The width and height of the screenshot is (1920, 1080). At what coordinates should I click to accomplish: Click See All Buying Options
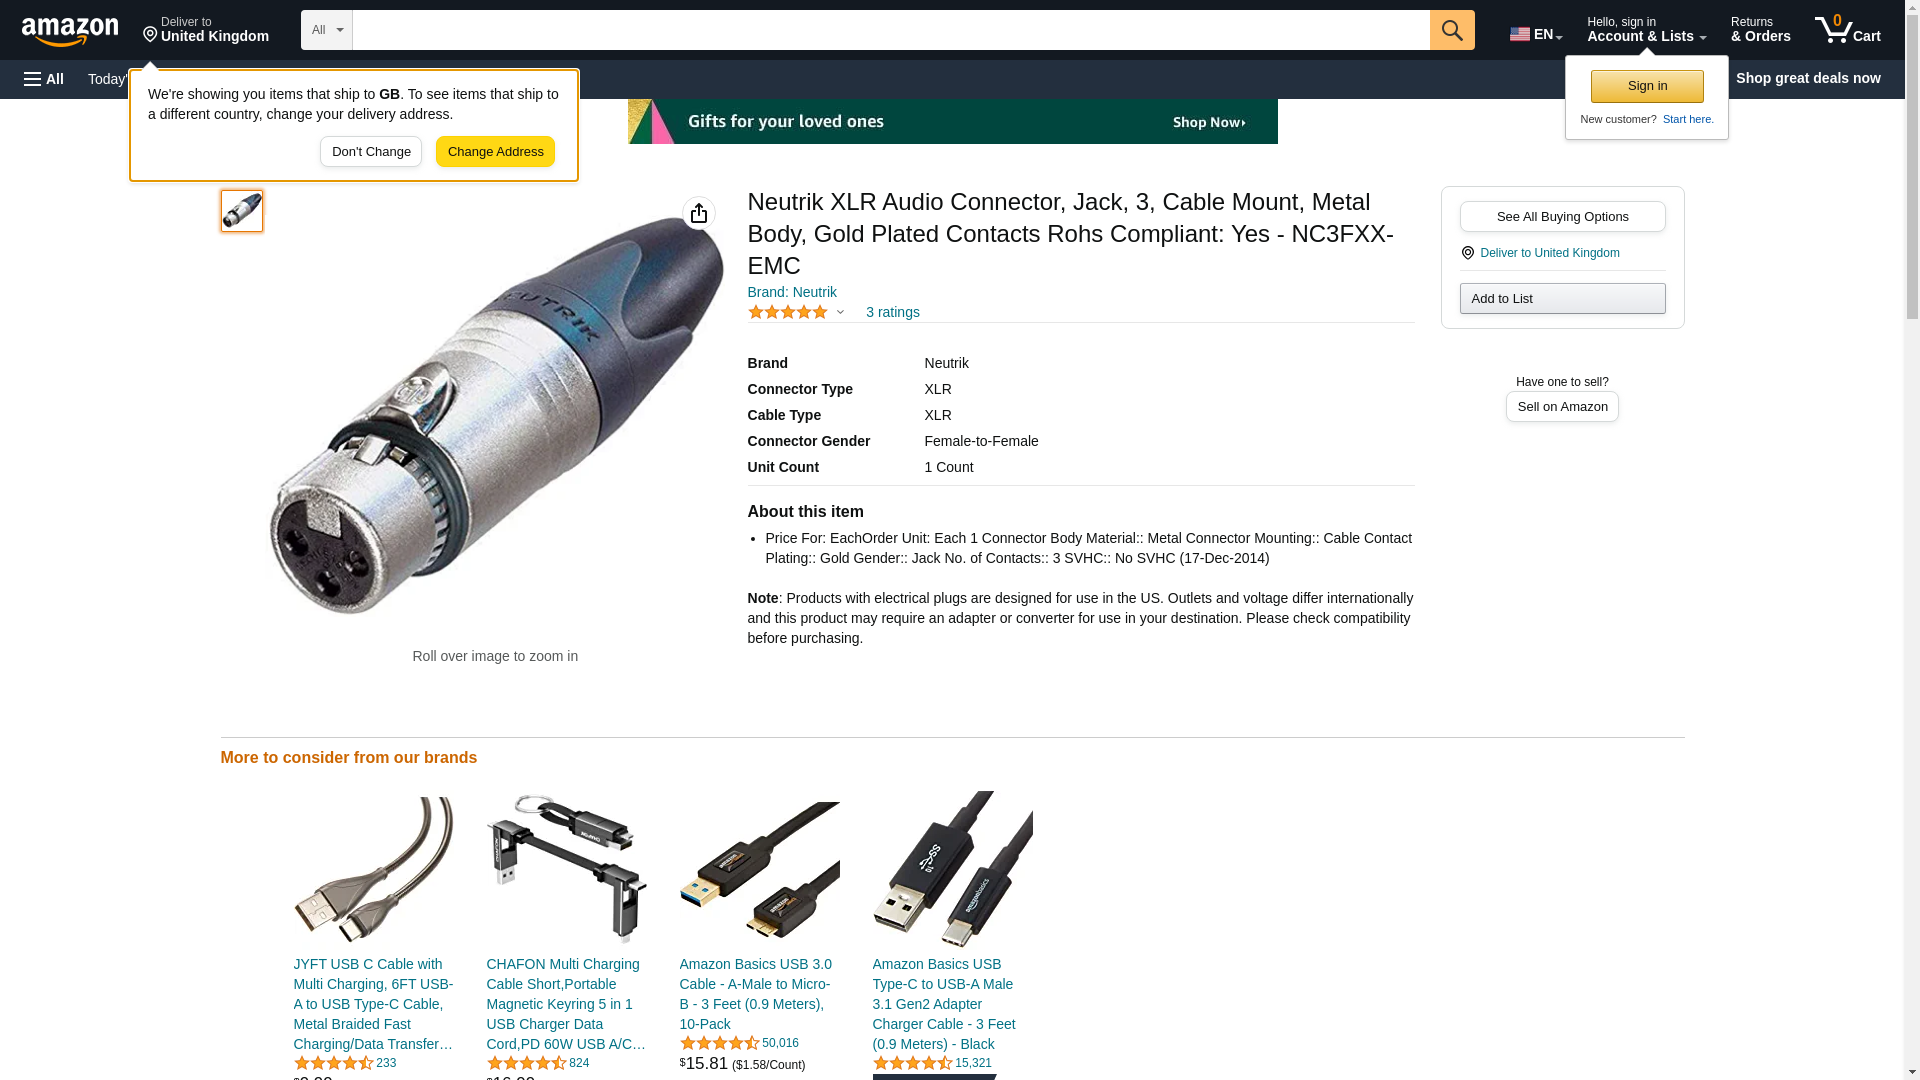tap(1562, 216)
